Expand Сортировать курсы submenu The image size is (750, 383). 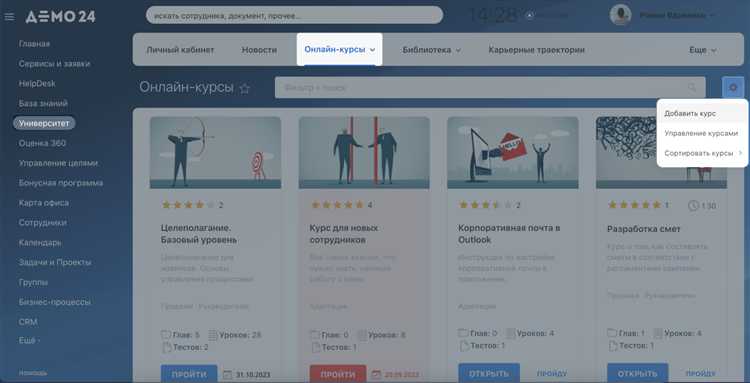(740, 153)
